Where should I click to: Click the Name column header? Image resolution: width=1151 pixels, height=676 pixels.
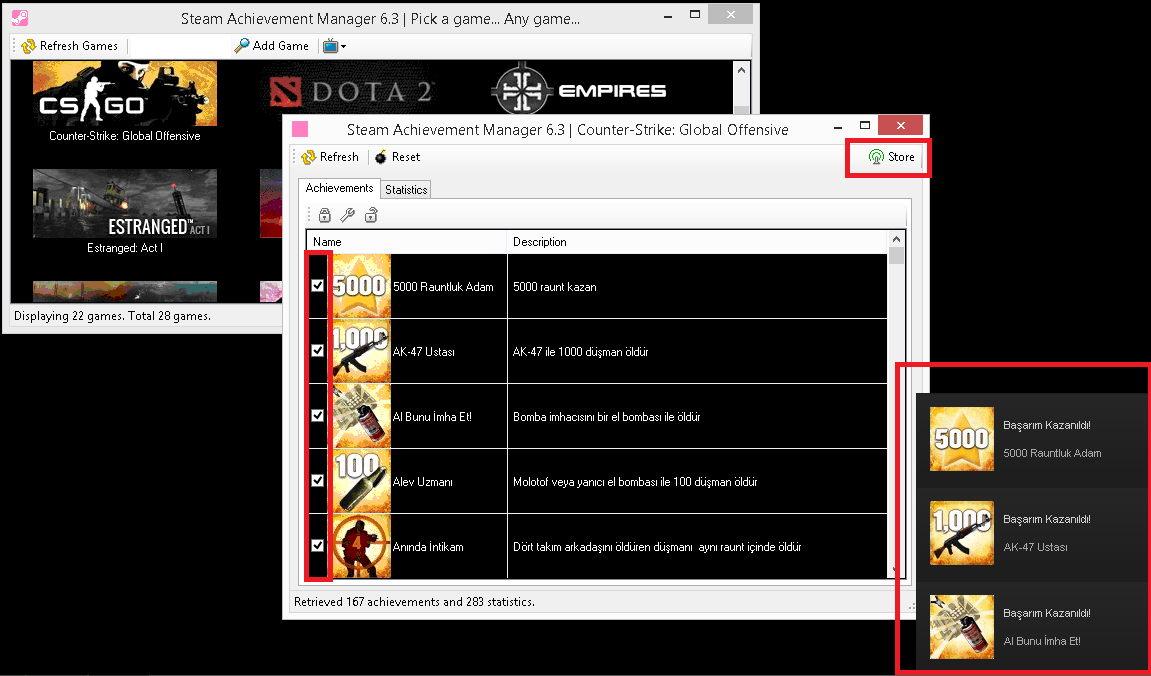[x=407, y=241]
